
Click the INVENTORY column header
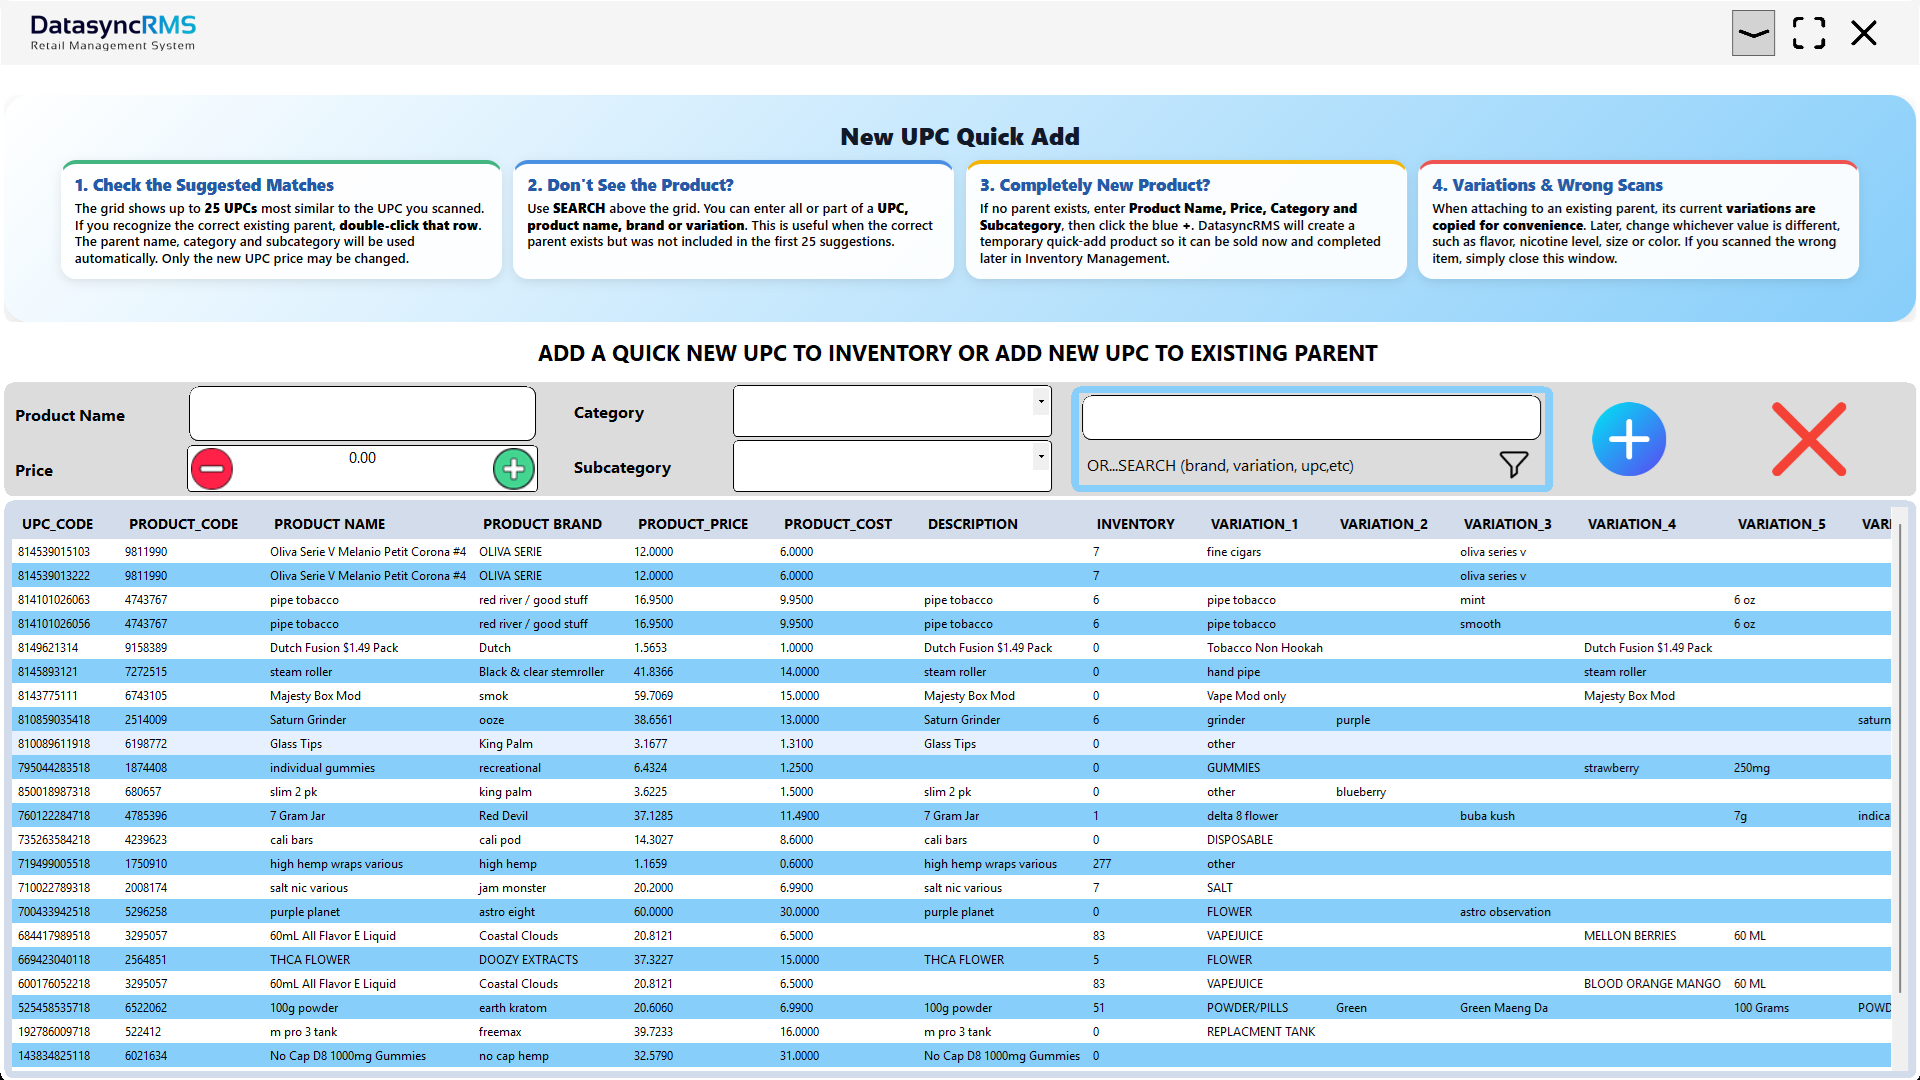click(x=1135, y=524)
